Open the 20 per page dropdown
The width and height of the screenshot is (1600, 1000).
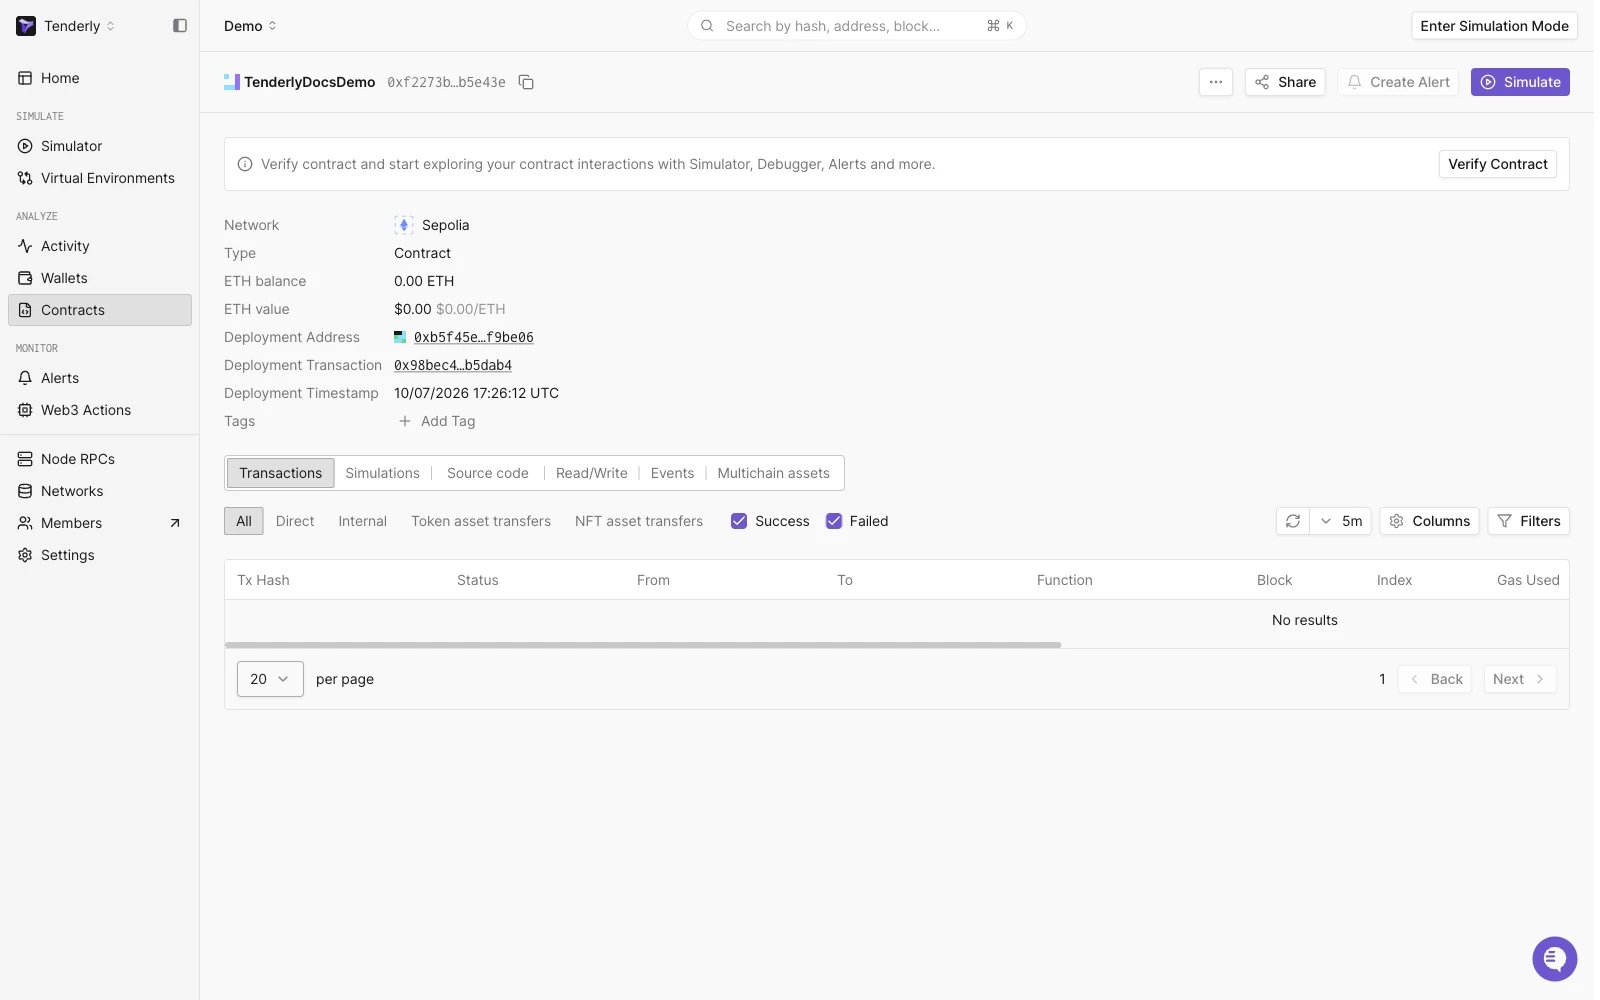[270, 679]
